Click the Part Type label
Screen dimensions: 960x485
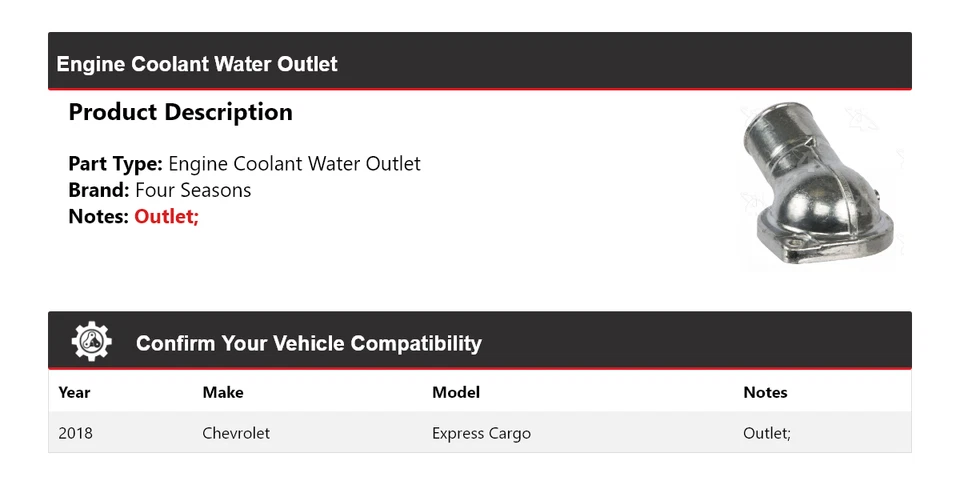[115, 163]
